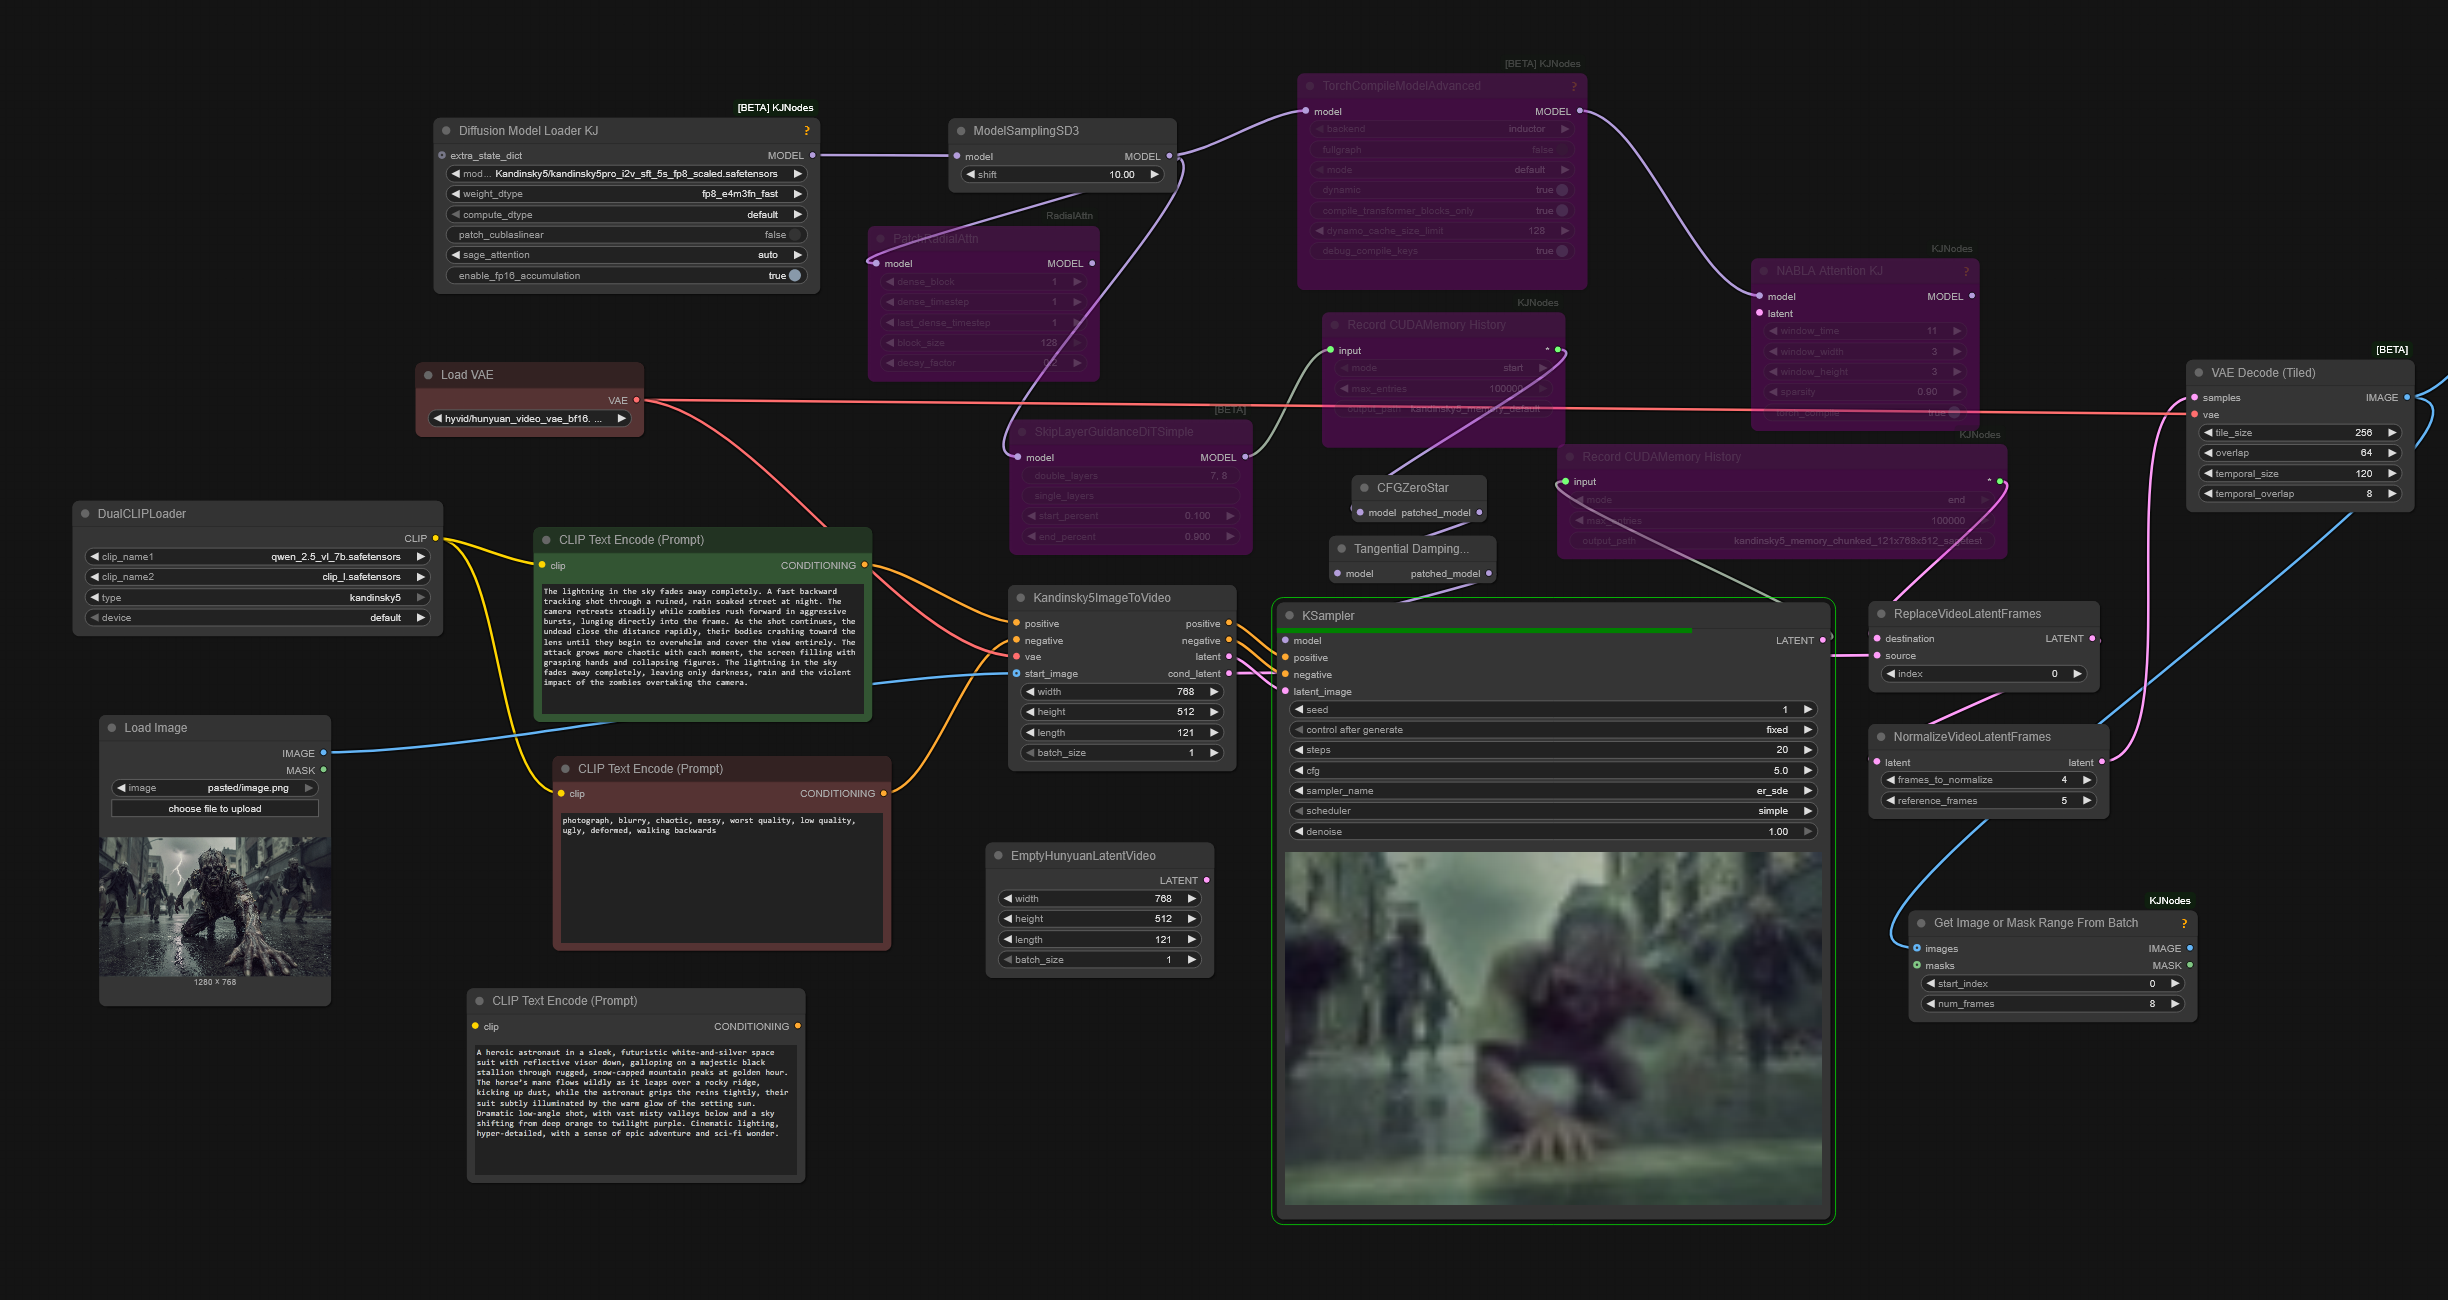Click the right arrow to increase KSampler steps

tap(1807, 750)
